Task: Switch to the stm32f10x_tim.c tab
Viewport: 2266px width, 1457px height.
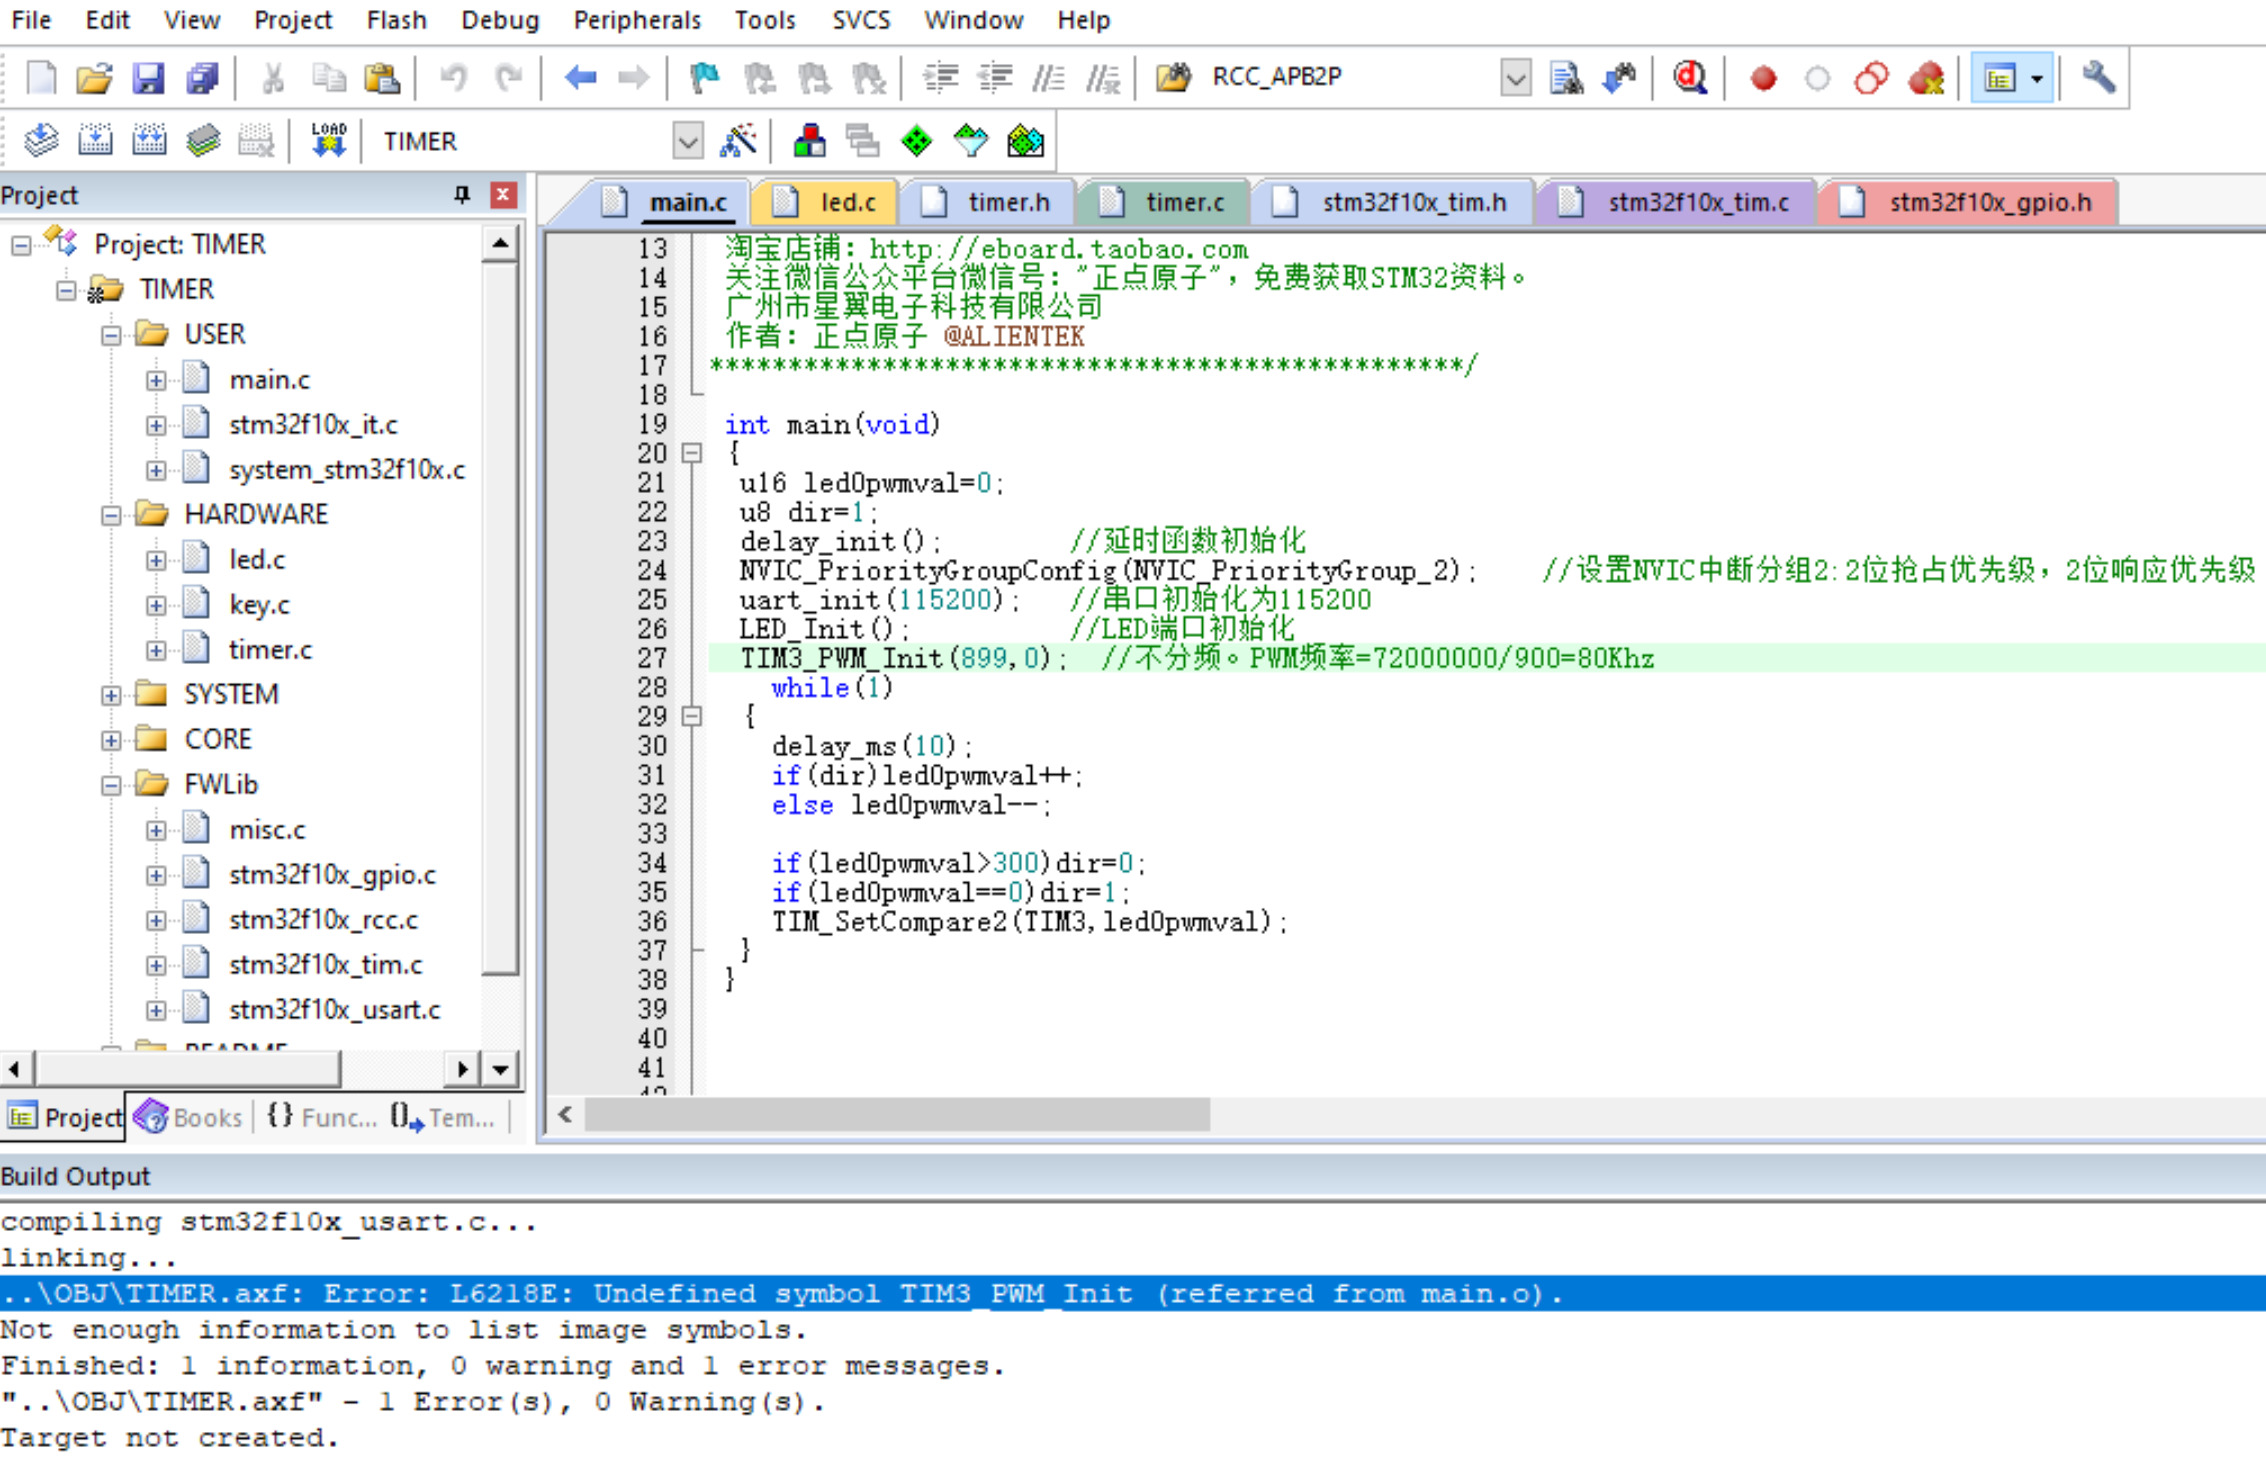Action: 1697,202
